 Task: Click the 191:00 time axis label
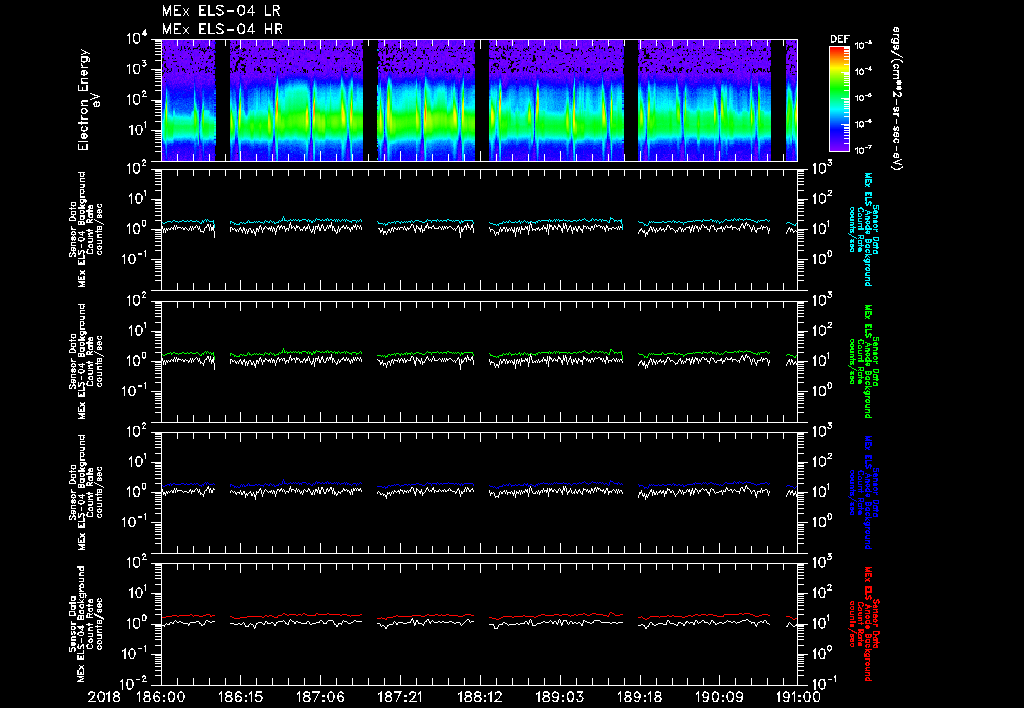coord(797,698)
